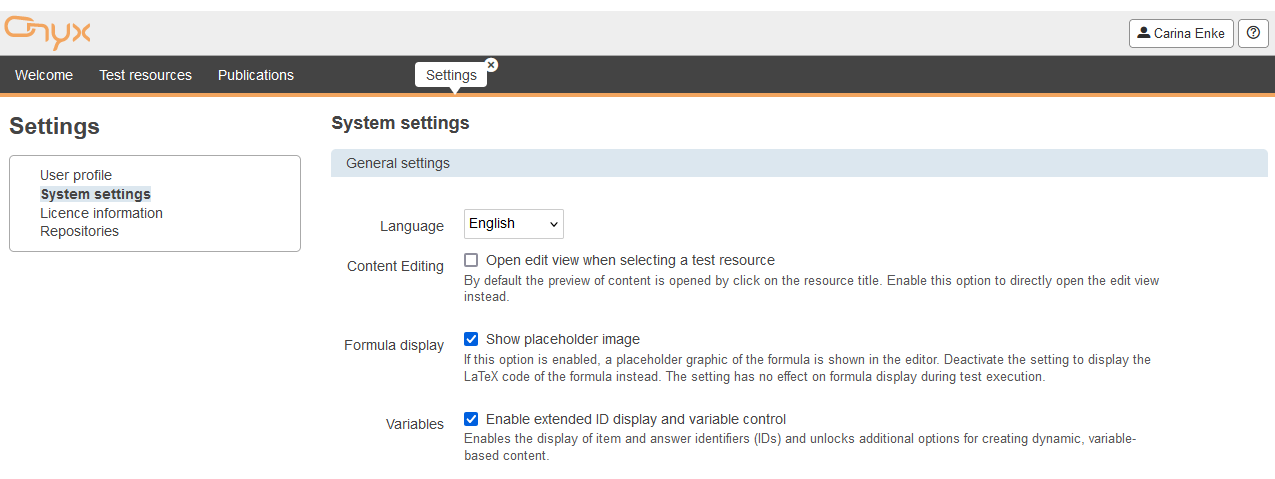Go to the Welcome tab

point(44,75)
